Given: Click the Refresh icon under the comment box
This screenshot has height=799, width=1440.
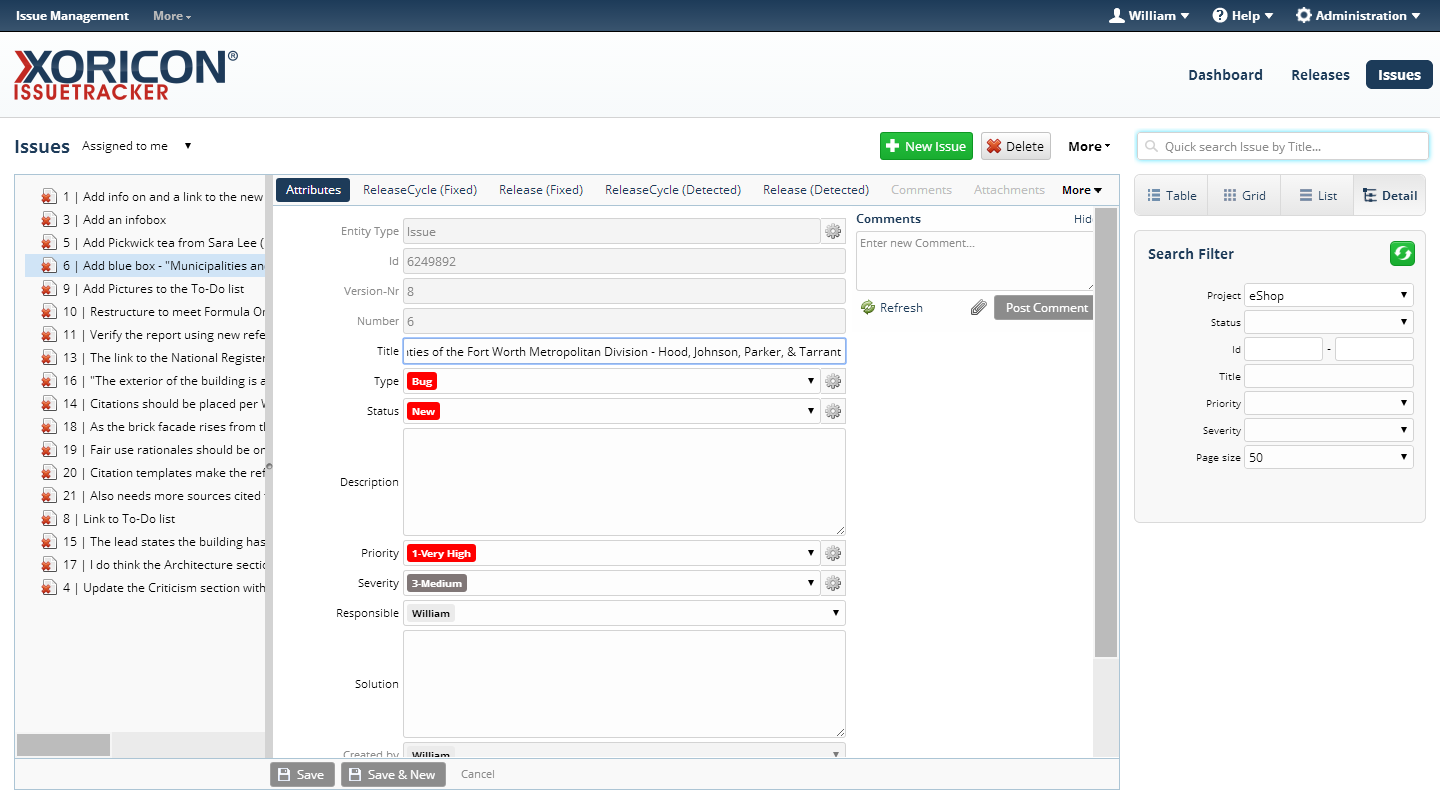Looking at the screenshot, I should pyautogui.click(x=868, y=308).
